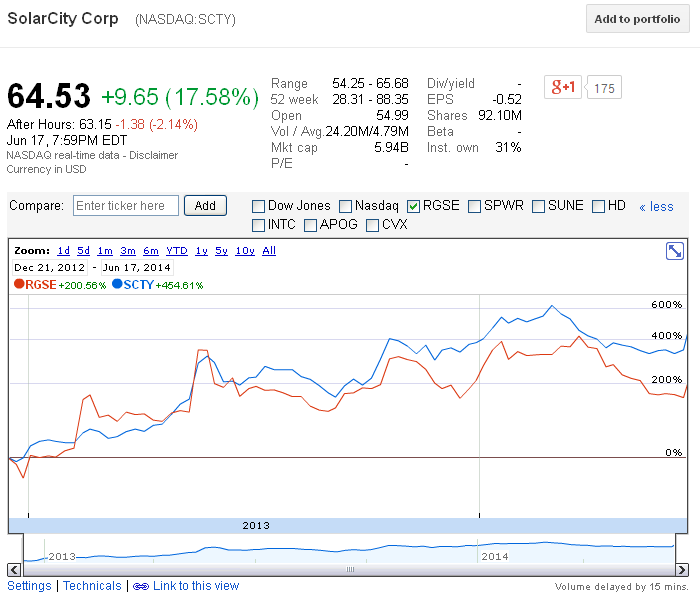Uncheck the RGSE comparison checkbox
This screenshot has width=700, height=596.
tap(413, 206)
